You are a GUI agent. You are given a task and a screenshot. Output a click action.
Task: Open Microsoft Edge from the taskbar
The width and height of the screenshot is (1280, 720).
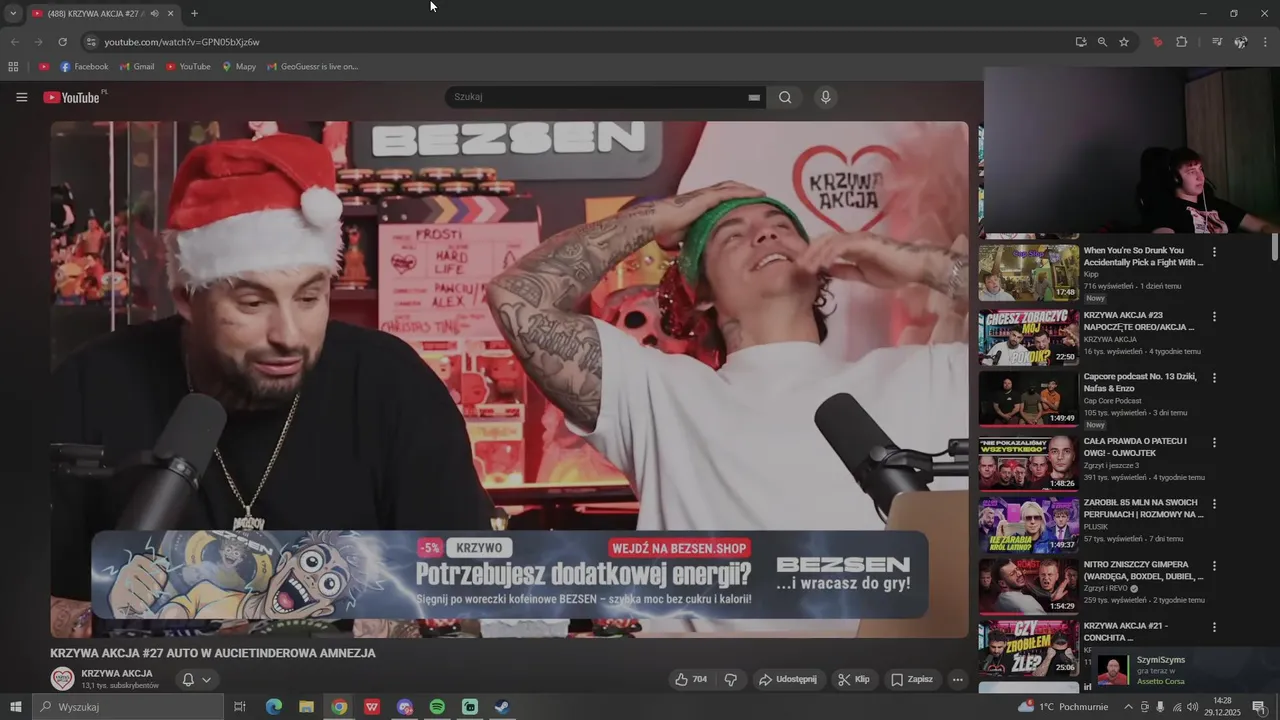click(273, 707)
